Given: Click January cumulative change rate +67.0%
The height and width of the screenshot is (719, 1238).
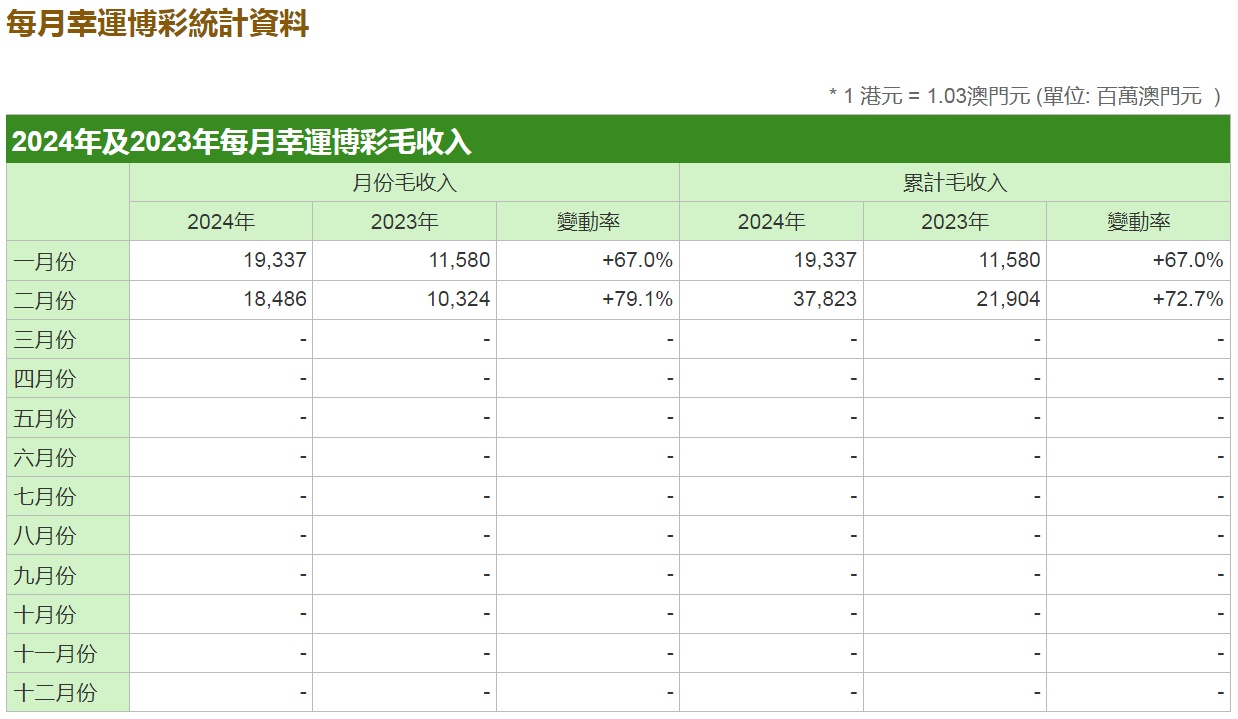Looking at the screenshot, I should 1188,260.
